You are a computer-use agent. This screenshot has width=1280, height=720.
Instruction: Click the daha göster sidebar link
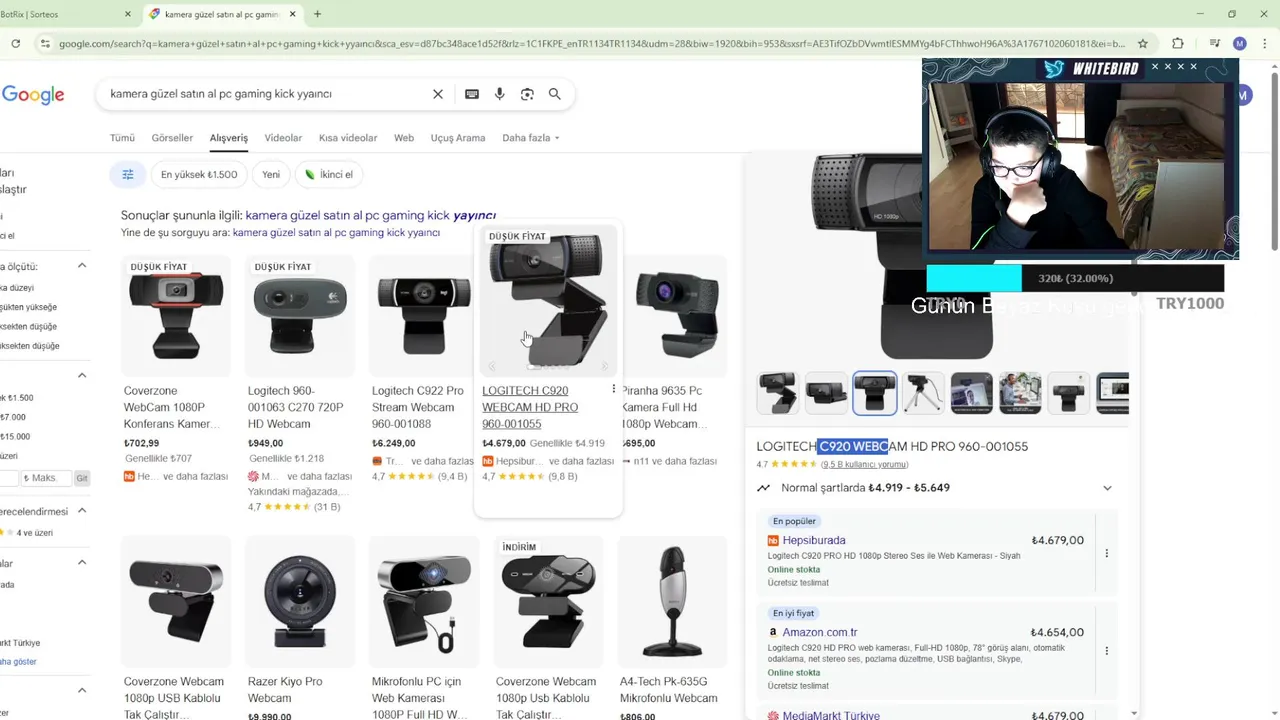click(x=18, y=662)
